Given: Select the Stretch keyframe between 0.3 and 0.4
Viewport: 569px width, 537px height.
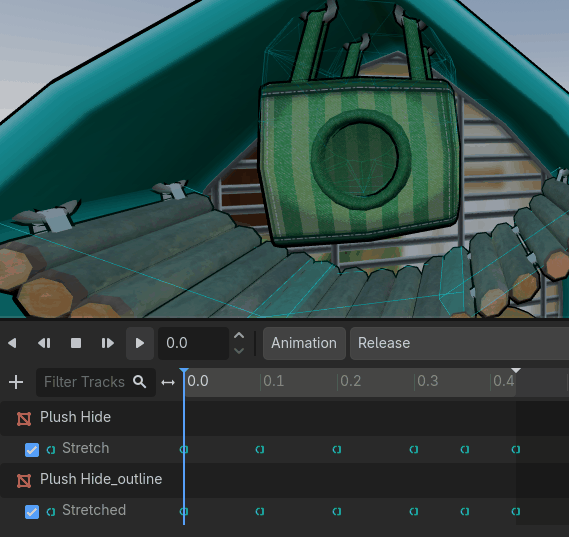Looking at the screenshot, I should coord(465,450).
